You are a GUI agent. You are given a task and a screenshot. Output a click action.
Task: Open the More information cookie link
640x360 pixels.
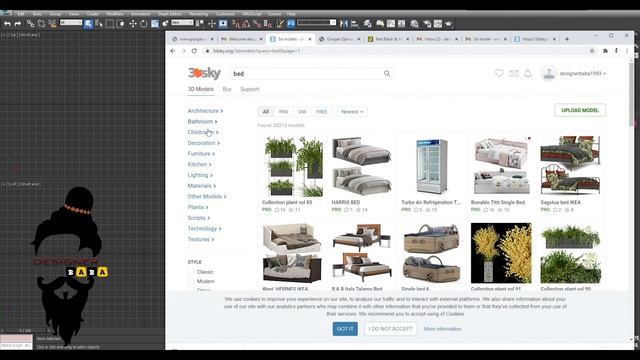[x=442, y=329]
